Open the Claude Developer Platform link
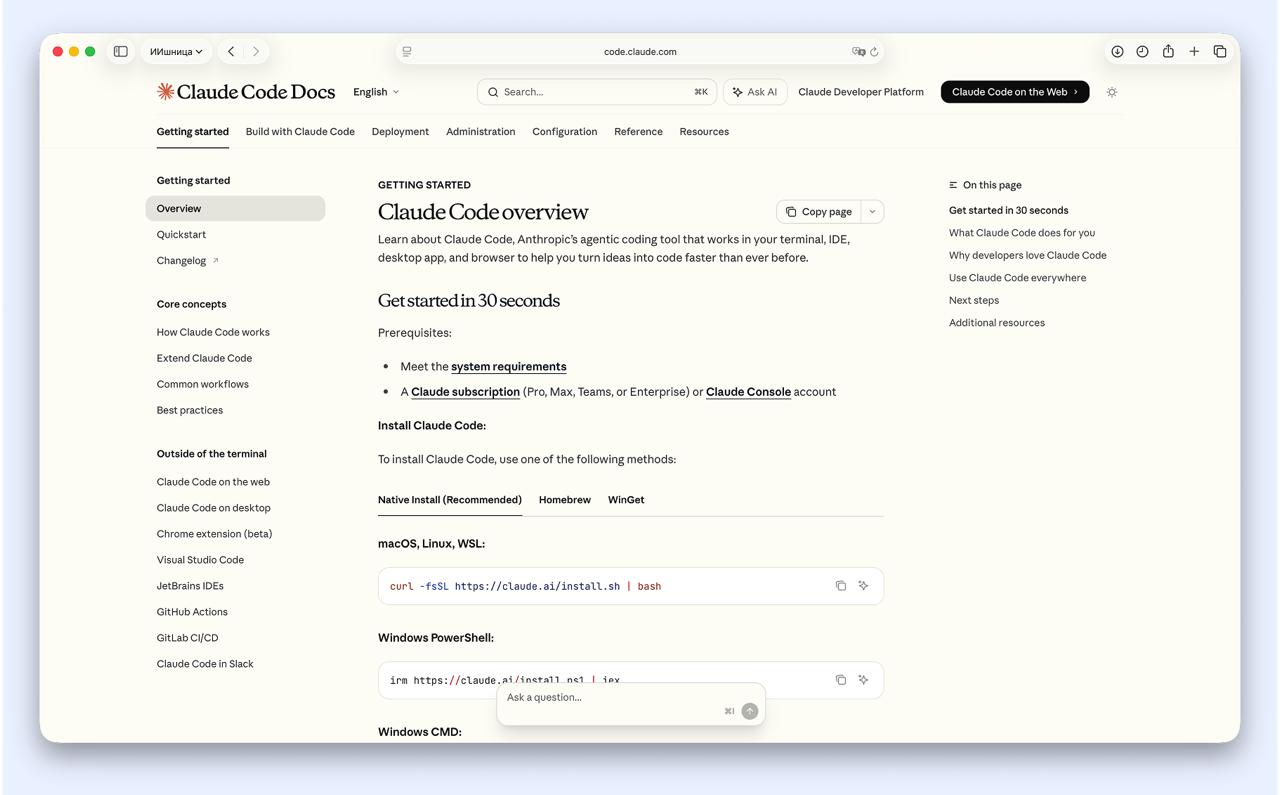The image size is (1280, 795). (x=861, y=92)
